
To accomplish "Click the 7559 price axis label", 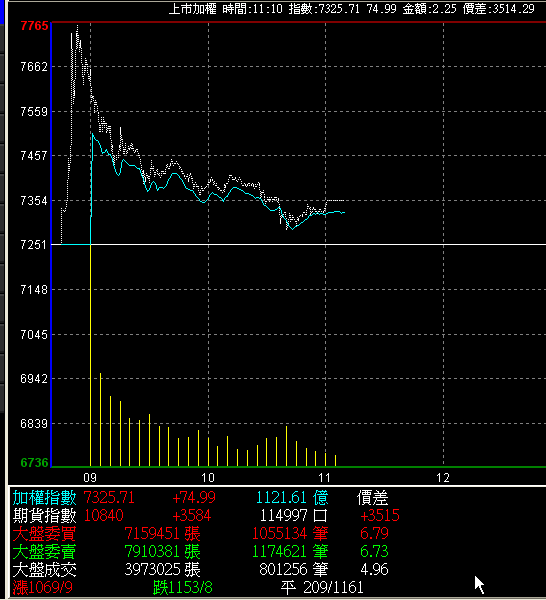I will 34,112.
